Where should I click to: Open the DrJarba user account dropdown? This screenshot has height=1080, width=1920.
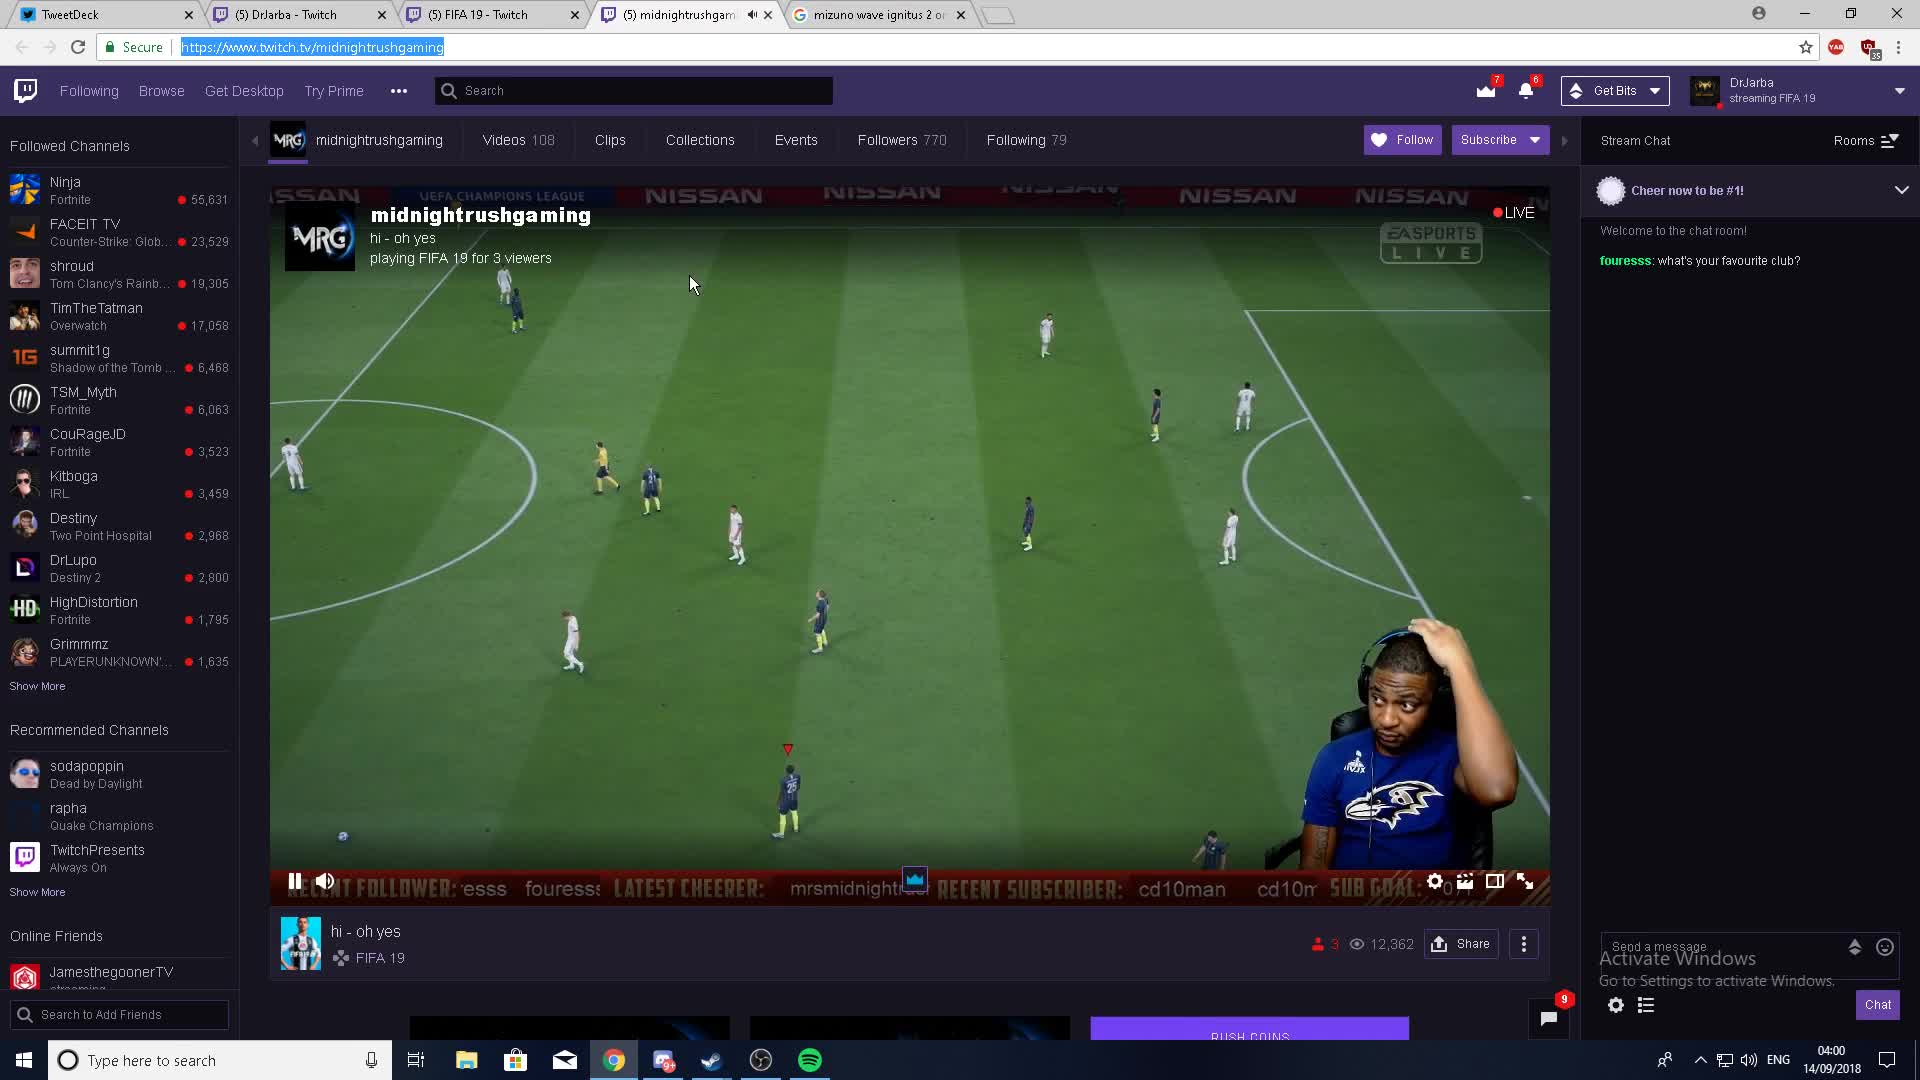(1900, 91)
